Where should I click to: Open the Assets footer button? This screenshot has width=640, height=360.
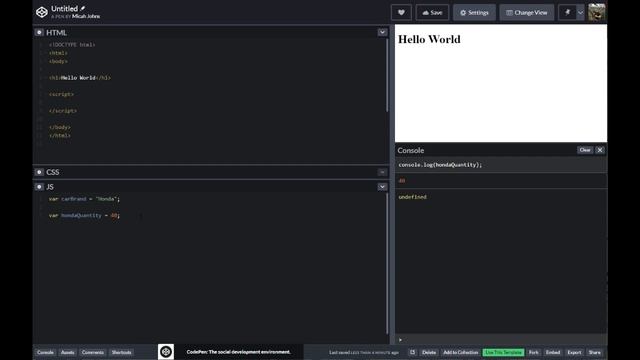coord(68,352)
